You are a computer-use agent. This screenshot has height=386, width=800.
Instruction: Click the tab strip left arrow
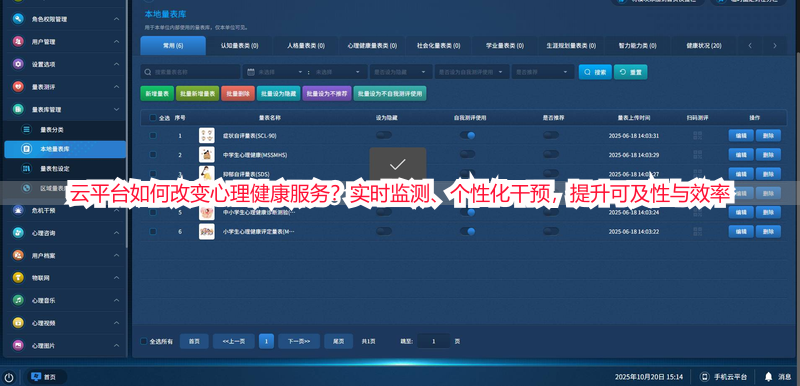pyautogui.click(x=750, y=45)
